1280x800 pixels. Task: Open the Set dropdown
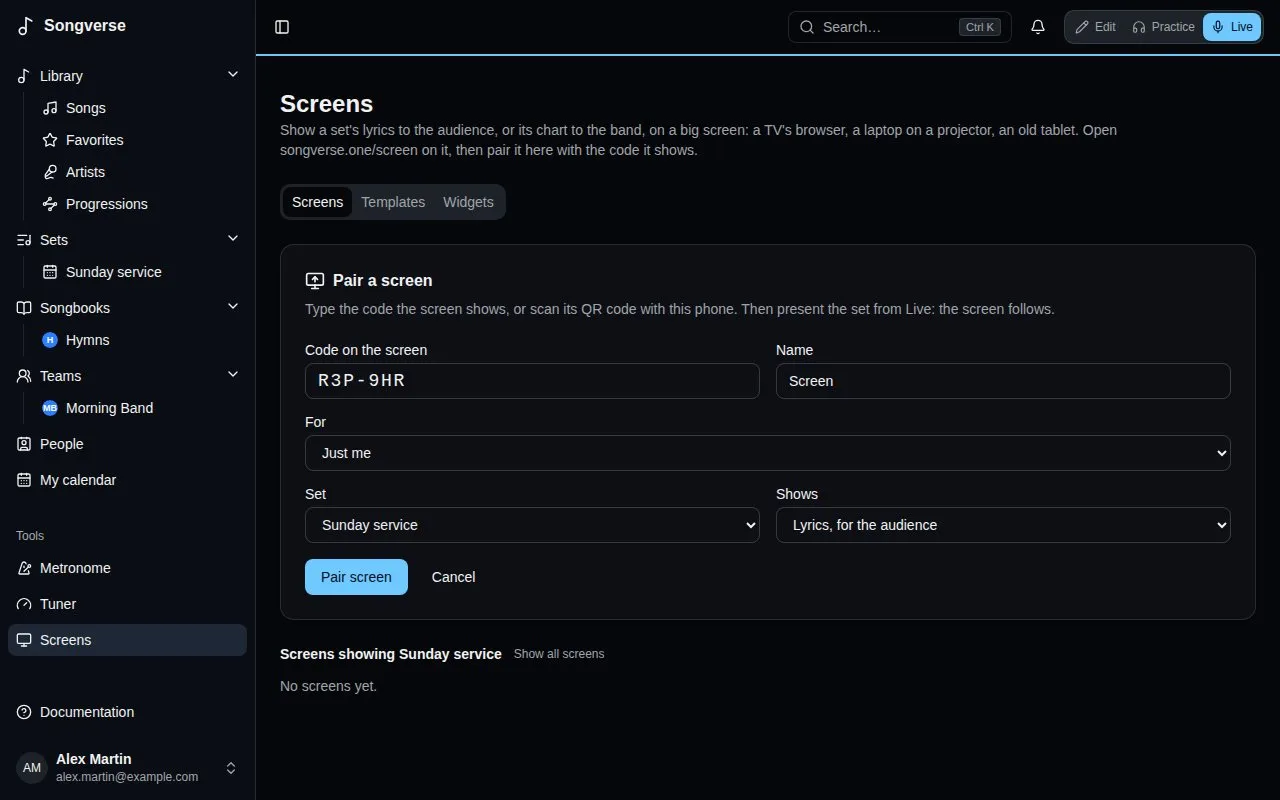[532, 525]
